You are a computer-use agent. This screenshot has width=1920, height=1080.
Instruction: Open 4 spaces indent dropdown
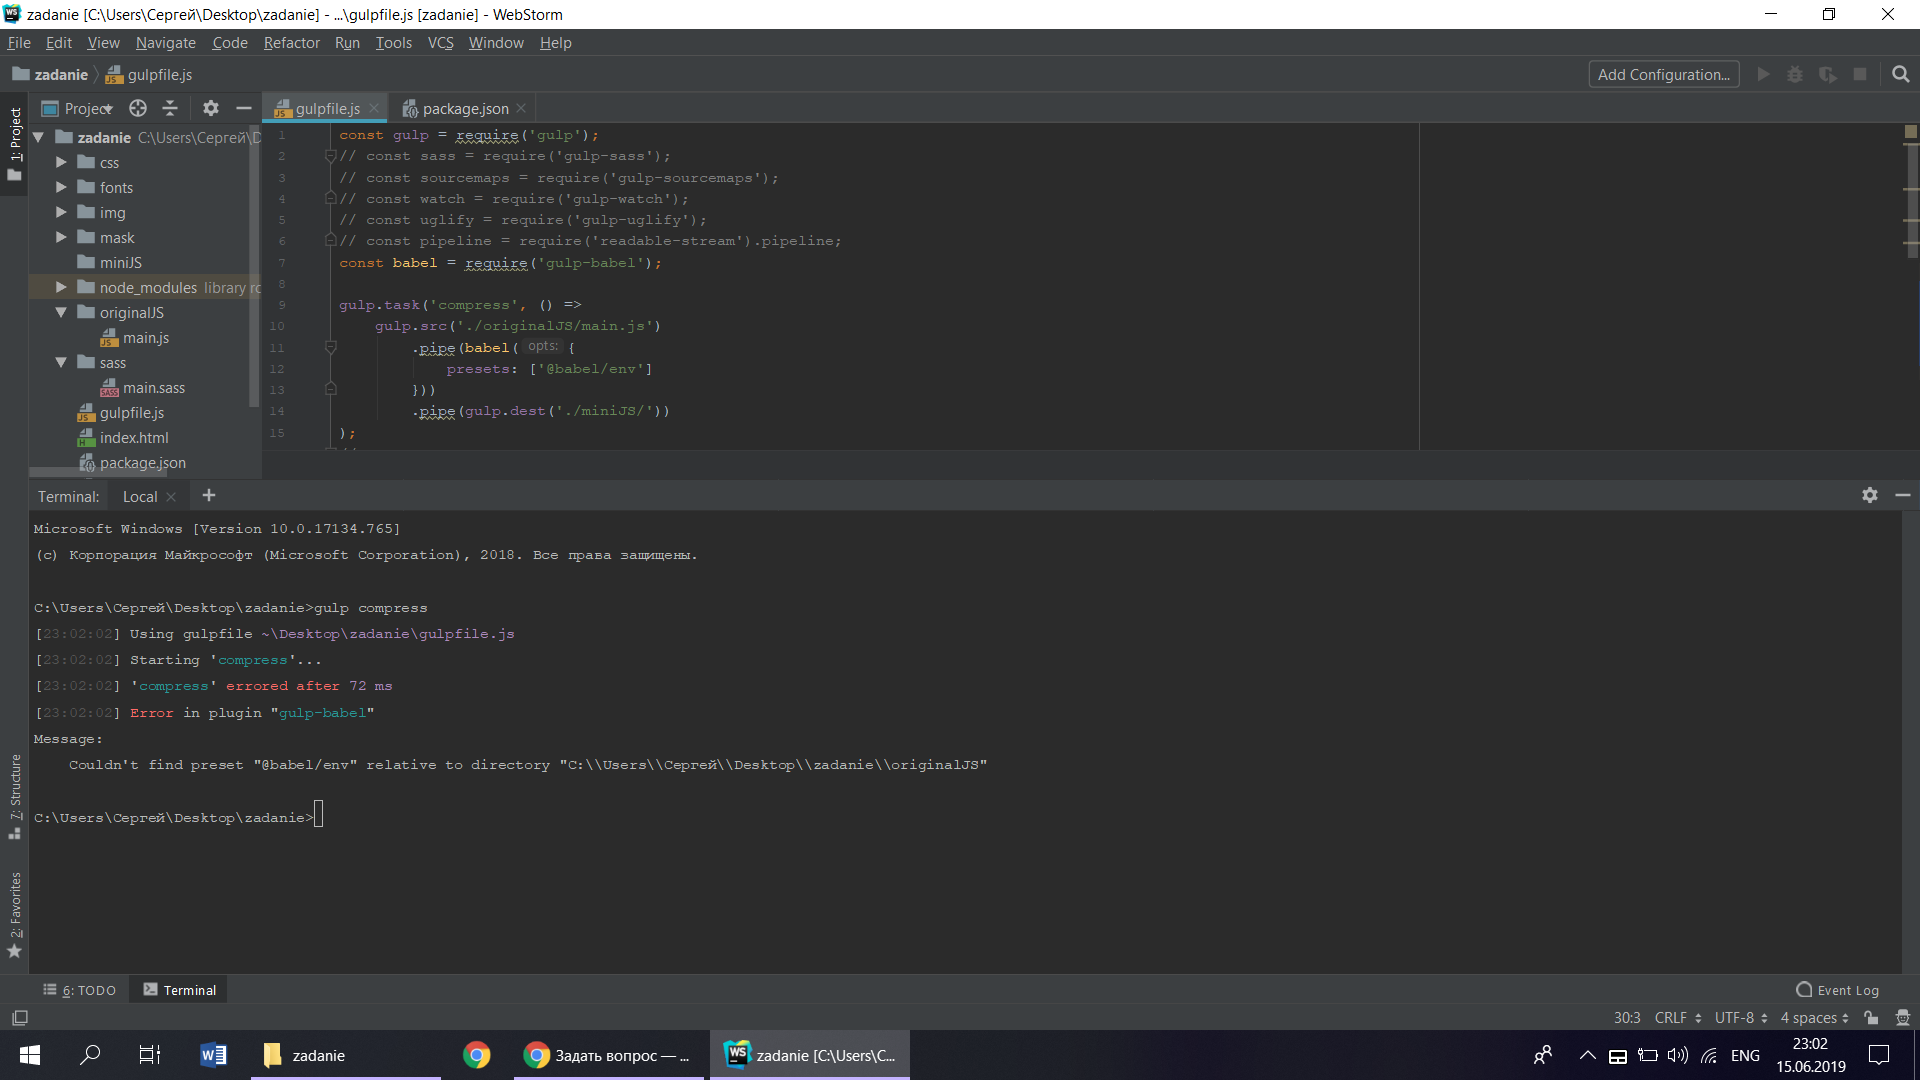[1814, 1018]
